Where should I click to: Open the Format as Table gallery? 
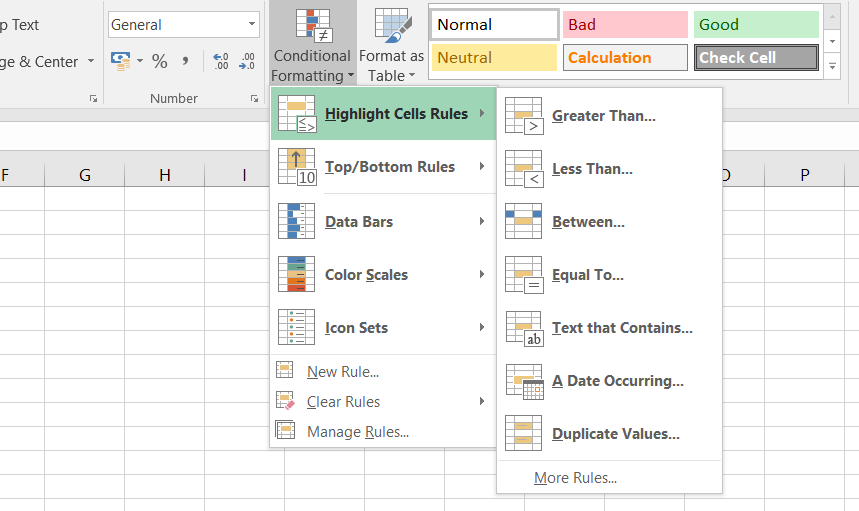[392, 44]
